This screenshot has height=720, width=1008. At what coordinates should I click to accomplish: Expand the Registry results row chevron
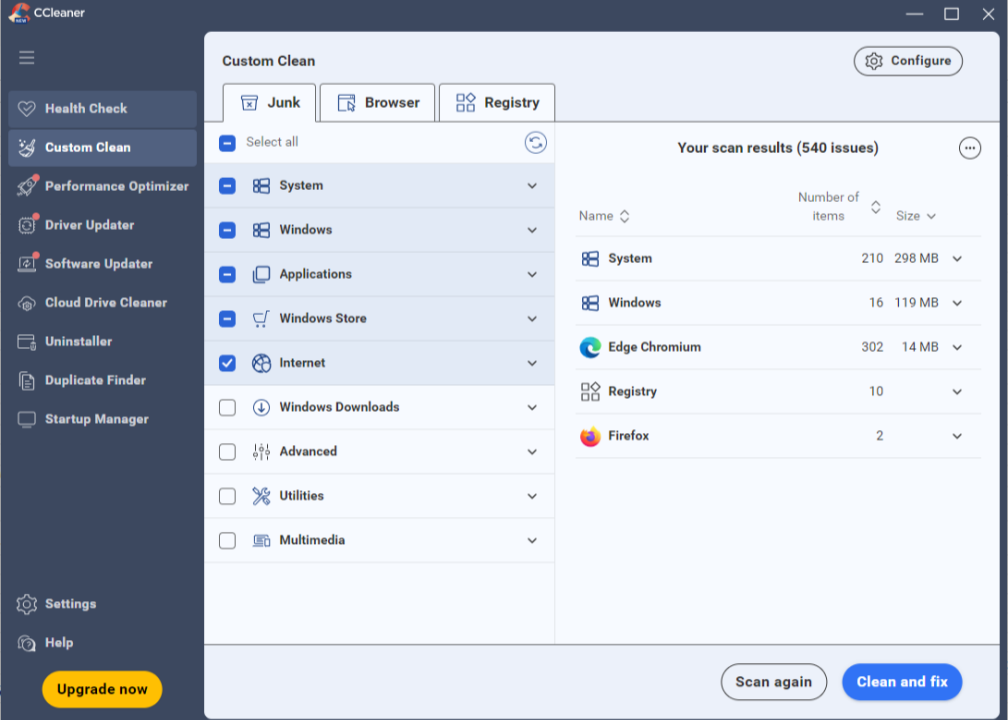point(957,392)
